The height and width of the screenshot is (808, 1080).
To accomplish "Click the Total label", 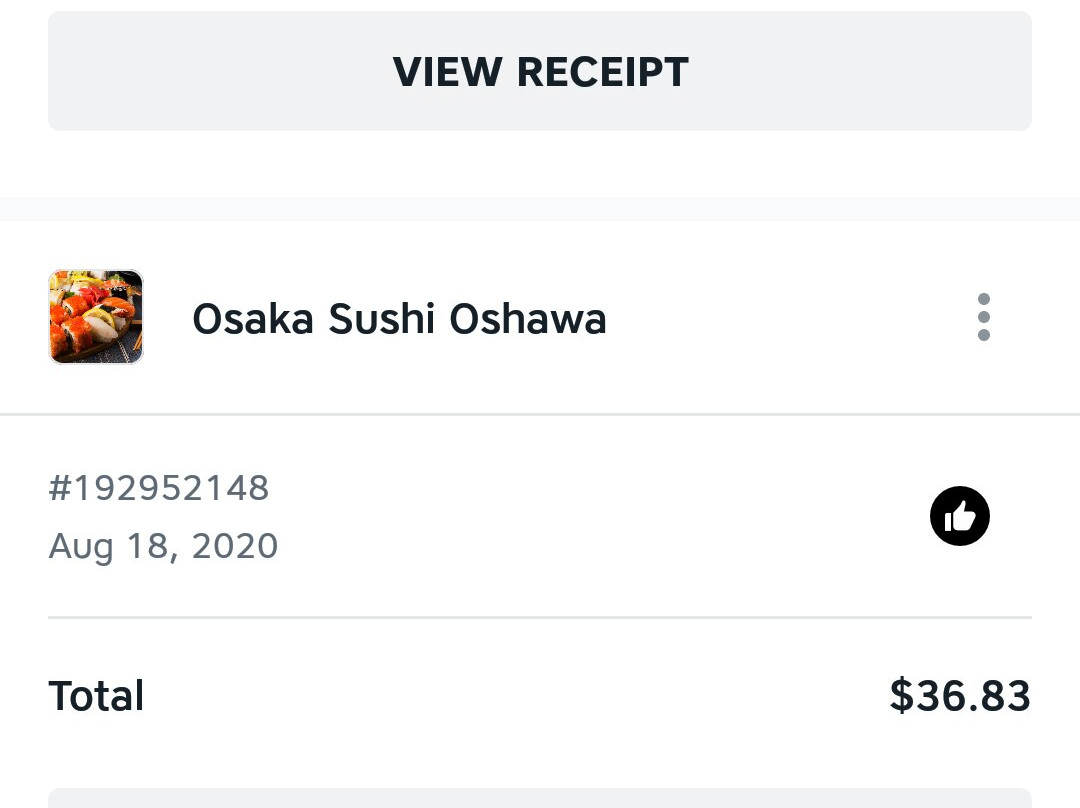I will point(96,695).
